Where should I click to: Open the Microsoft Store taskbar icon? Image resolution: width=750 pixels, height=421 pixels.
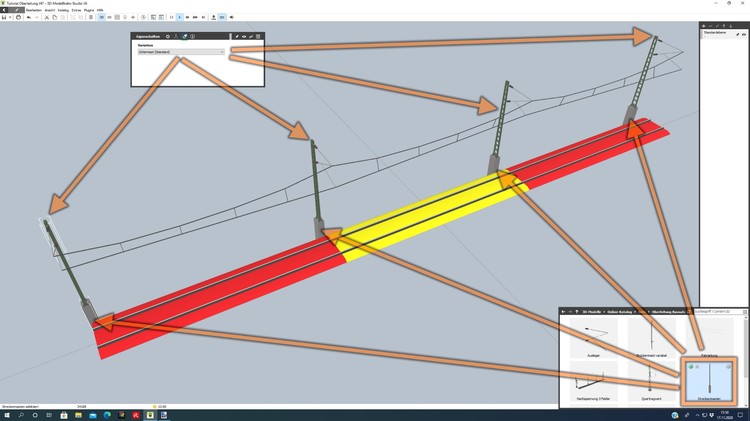(x=64, y=415)
